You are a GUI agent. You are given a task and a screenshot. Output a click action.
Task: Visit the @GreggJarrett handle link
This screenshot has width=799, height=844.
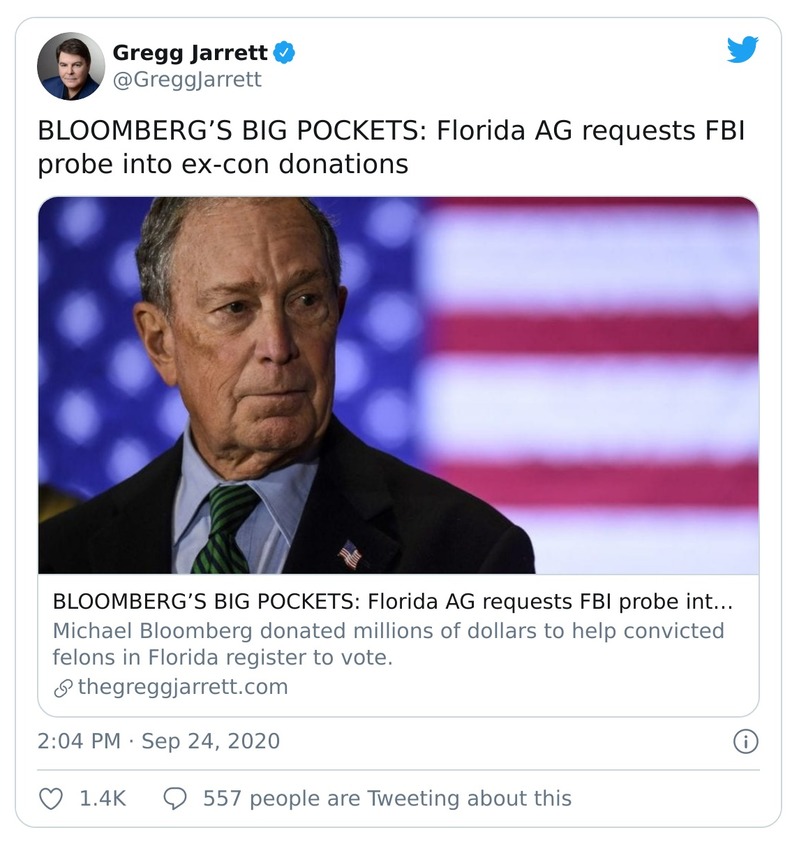[x=186, y=80]
